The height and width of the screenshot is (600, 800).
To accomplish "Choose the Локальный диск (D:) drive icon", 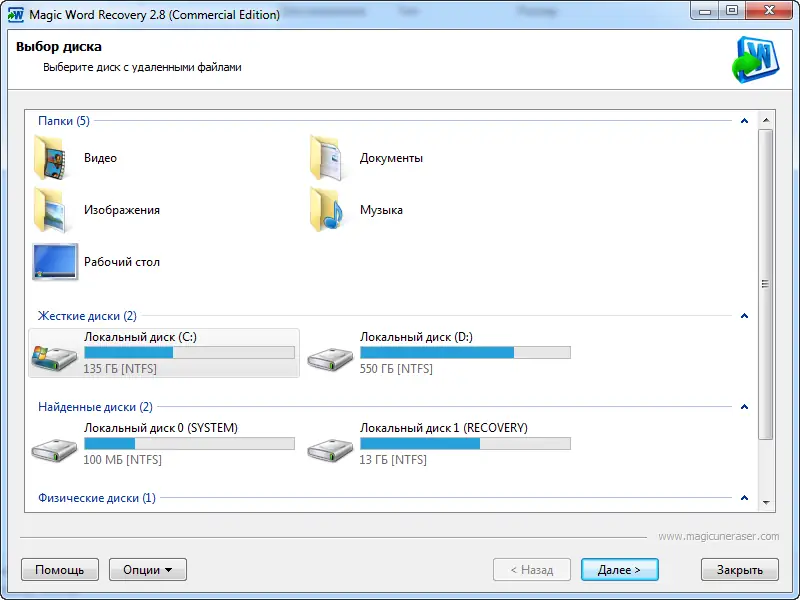I will pos(330,359).
